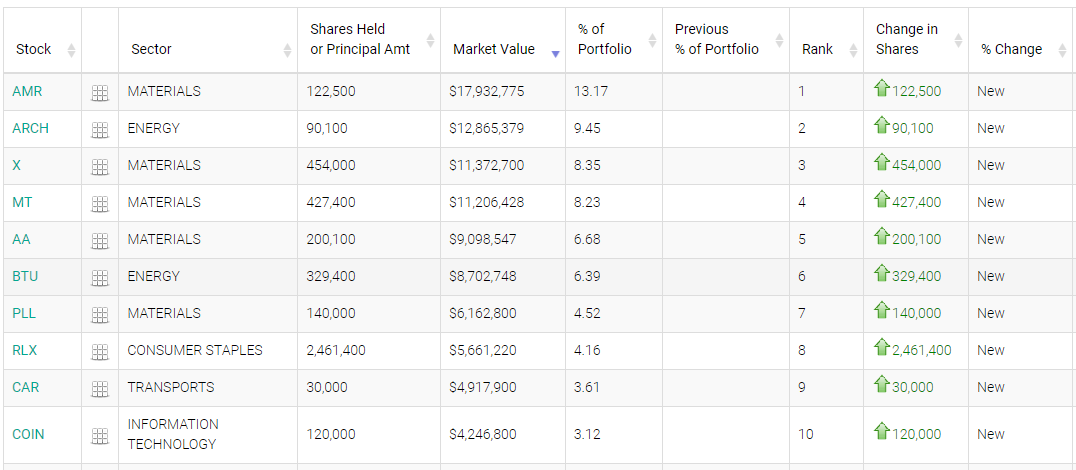Sort by % of Portfolio header

[605, 39]
